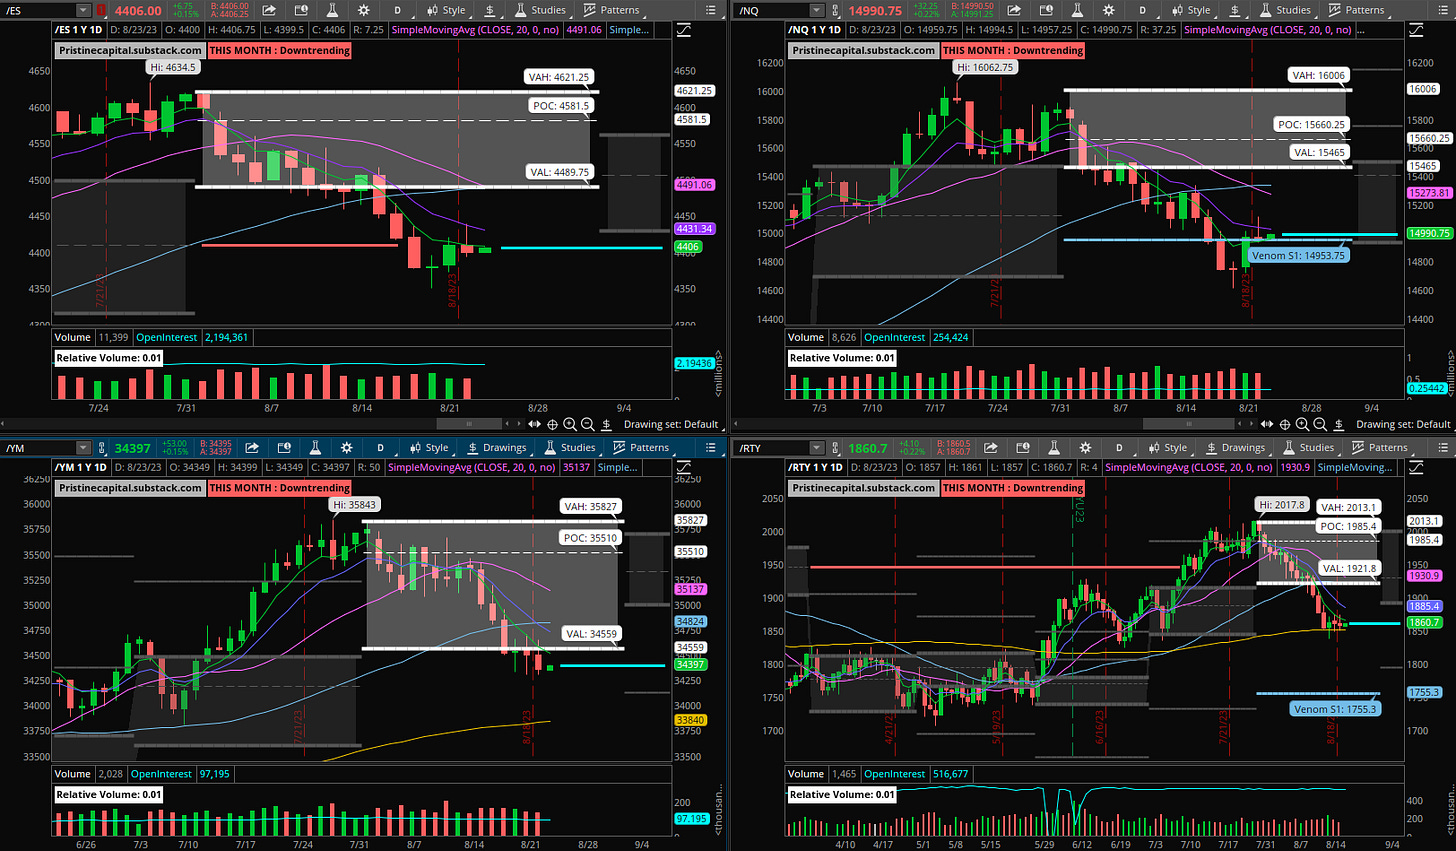The width and height of the screenshot is (1456, 851).
Task: Expand the /ES symbol selector dropdown
Action: pos(82,10)
